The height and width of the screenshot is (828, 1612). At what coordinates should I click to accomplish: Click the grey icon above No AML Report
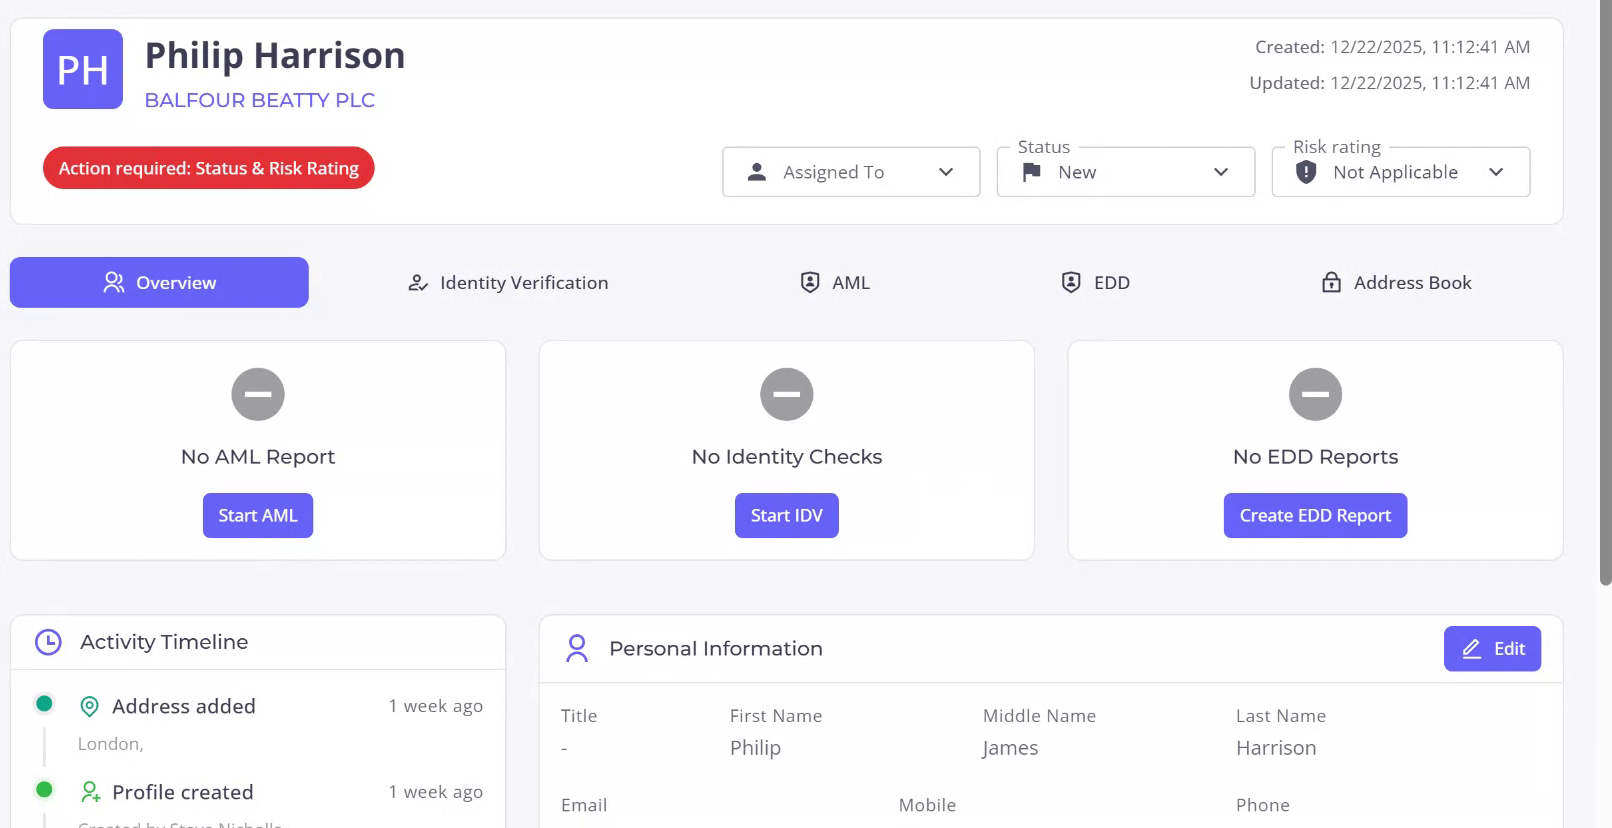pos(258,394)
